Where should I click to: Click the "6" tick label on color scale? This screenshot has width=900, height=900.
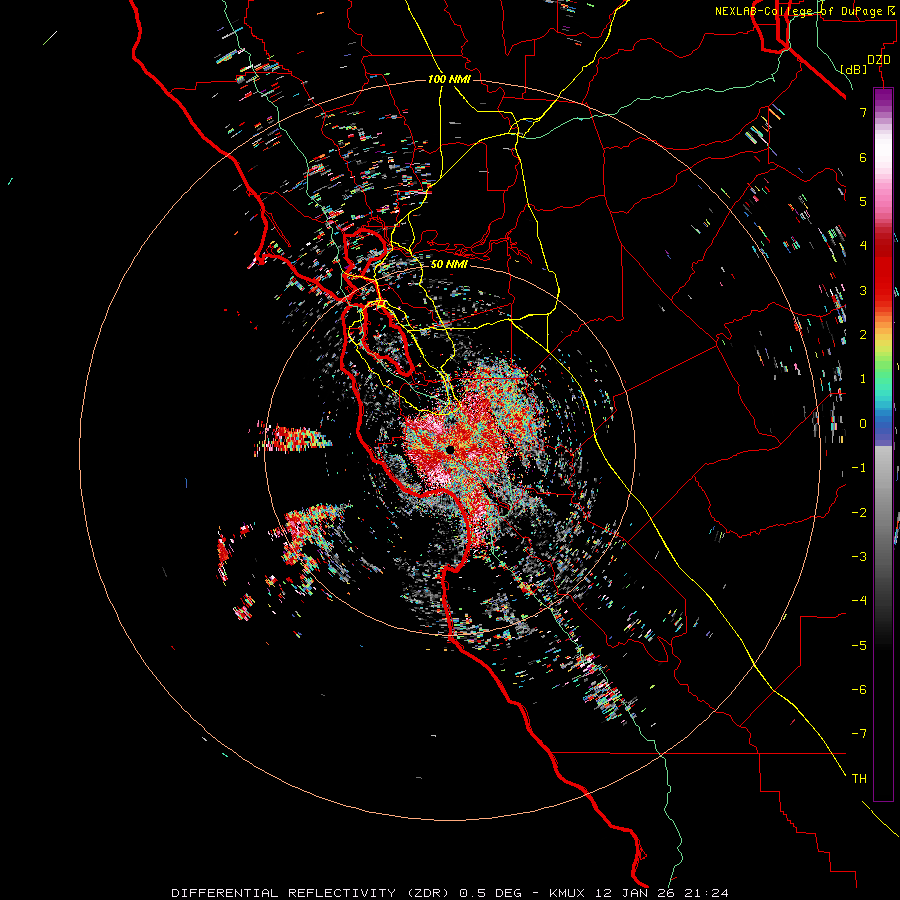863,157
